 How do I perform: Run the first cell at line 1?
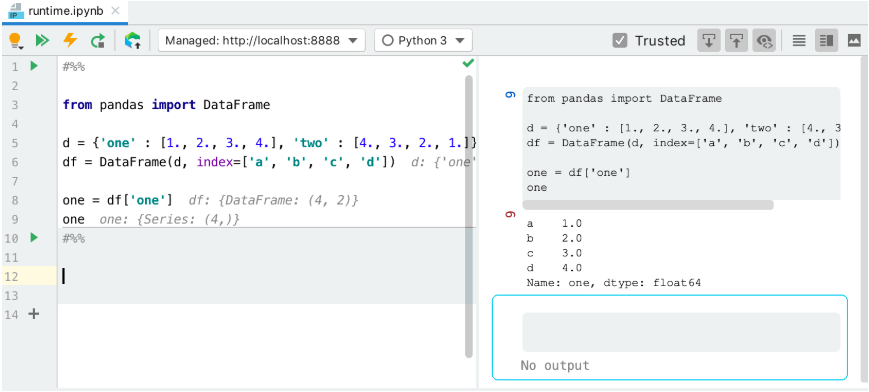pyautogui.click(x=34, y=66)
